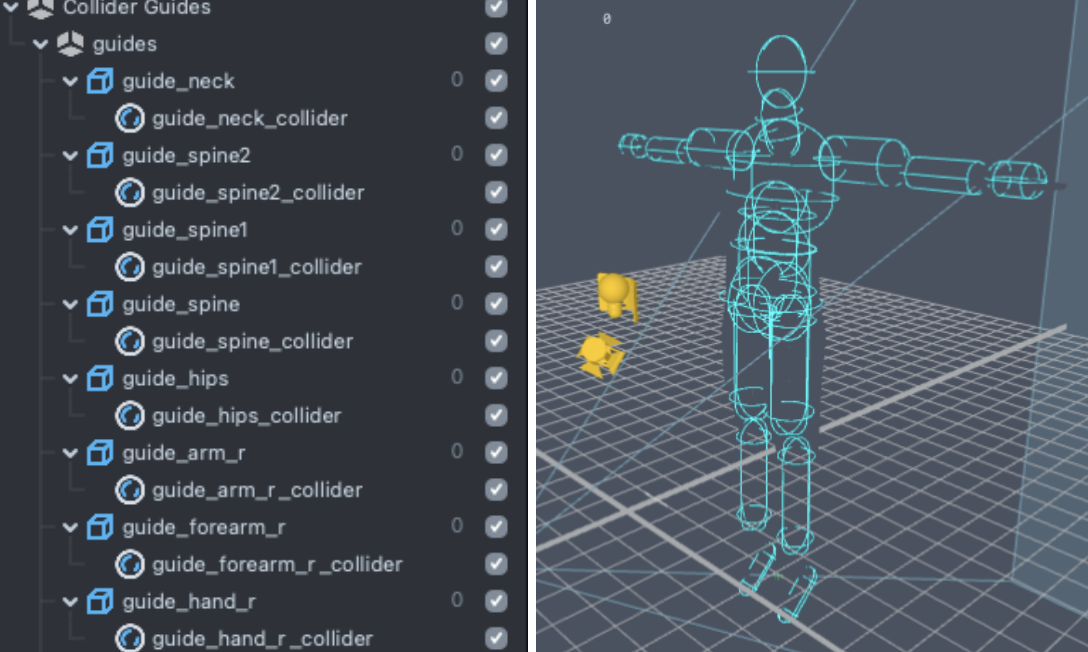Select the guides row label
The width and height of the screenshot is (1088, 652).
click(x=125, y=44)
